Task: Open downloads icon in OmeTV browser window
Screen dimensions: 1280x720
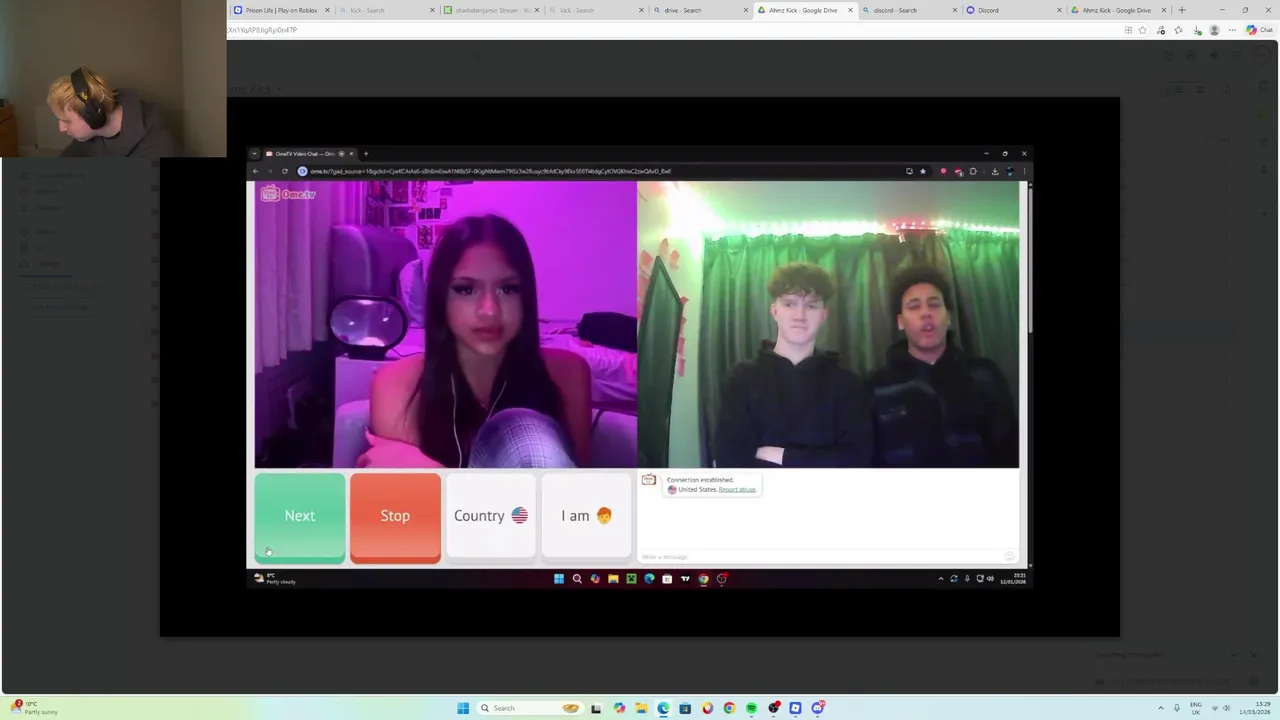Action: (995, 171)
